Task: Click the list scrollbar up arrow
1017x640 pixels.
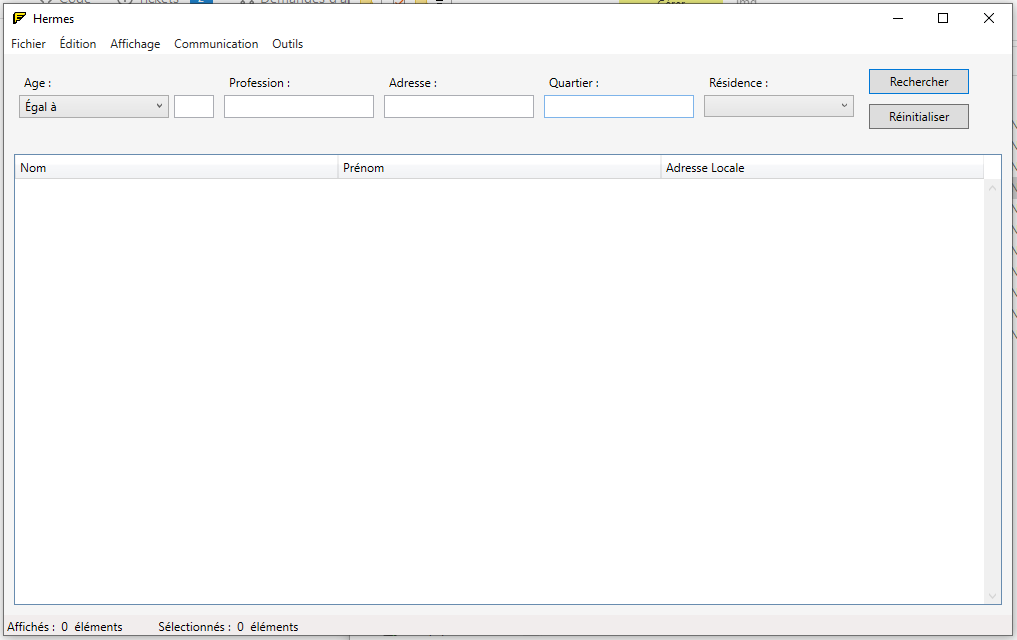Action: 992,188
